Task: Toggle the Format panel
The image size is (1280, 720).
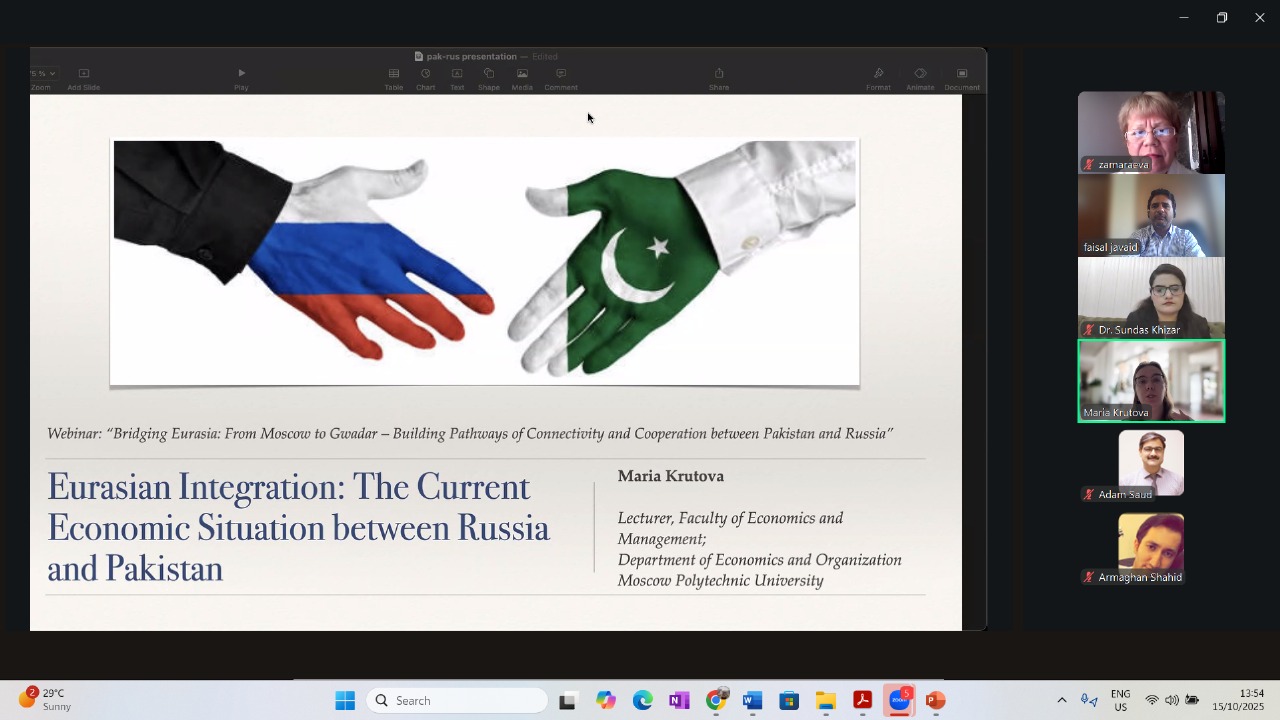Action: click(878, 74)
